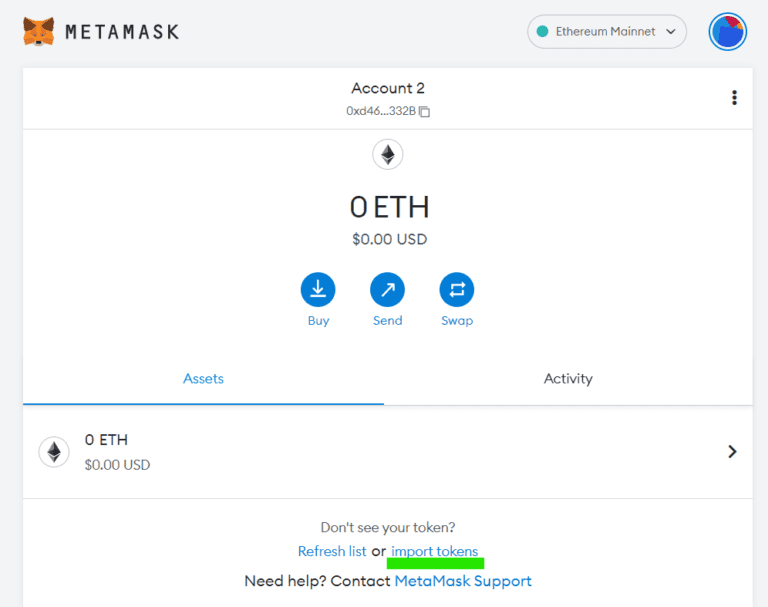Open the MetaMask Support link
This screenshot has height=607, width=768.
(463, 581)
